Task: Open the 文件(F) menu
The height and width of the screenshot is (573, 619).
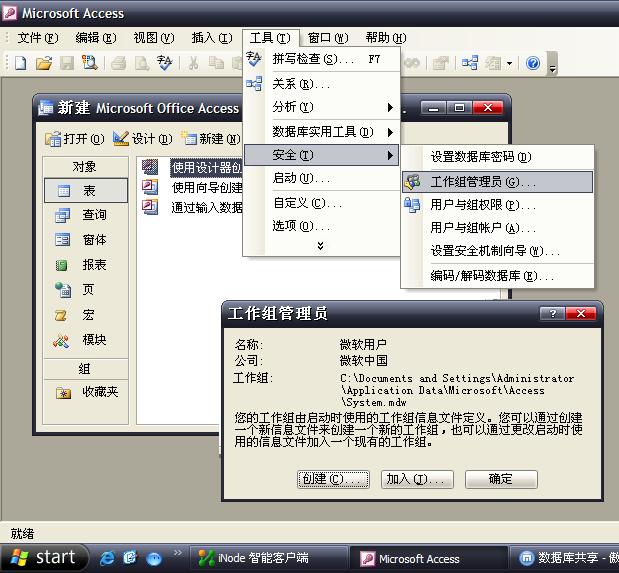Action: click(38, 38)
